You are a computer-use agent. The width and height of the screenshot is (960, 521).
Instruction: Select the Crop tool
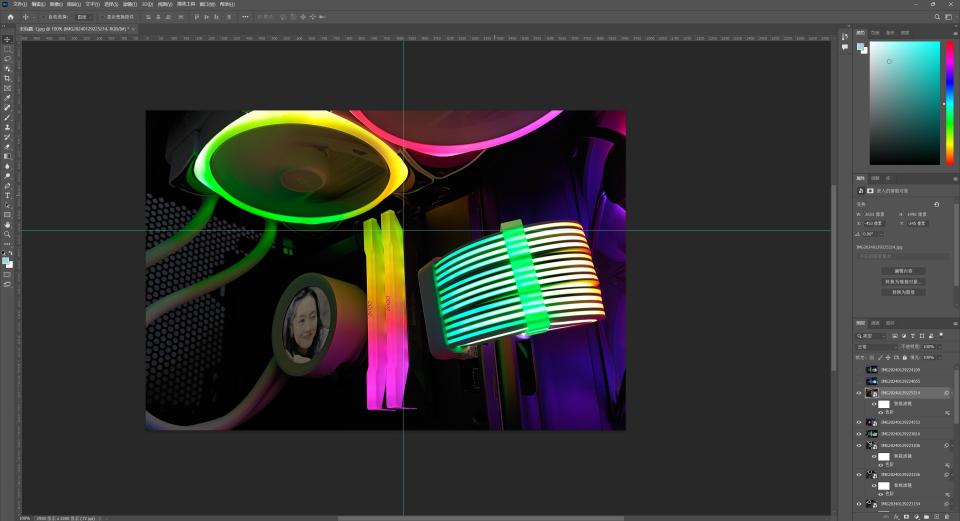(7, 78)
